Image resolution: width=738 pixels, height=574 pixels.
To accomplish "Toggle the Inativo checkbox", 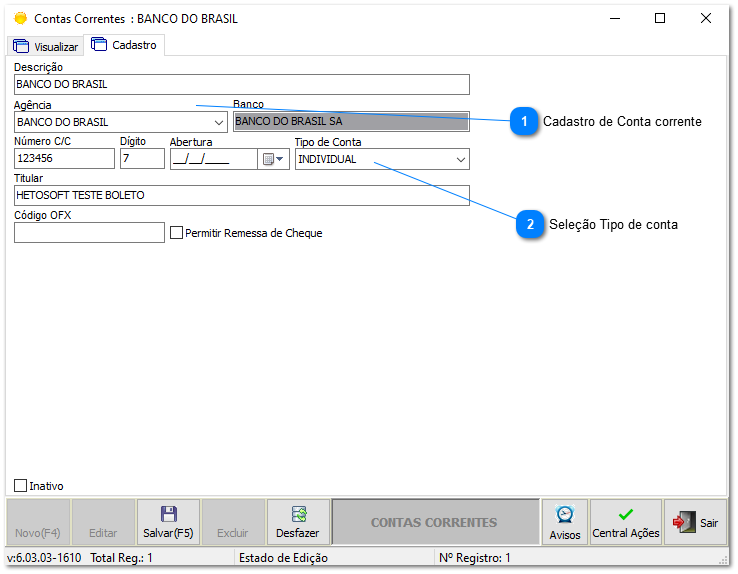I will tap(21, 486).
